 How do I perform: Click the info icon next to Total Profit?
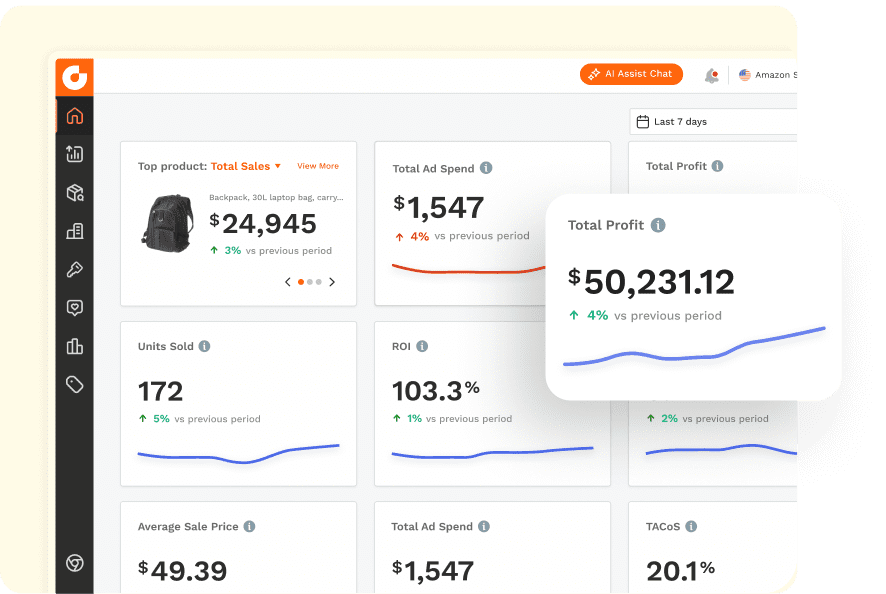[658, 225]
